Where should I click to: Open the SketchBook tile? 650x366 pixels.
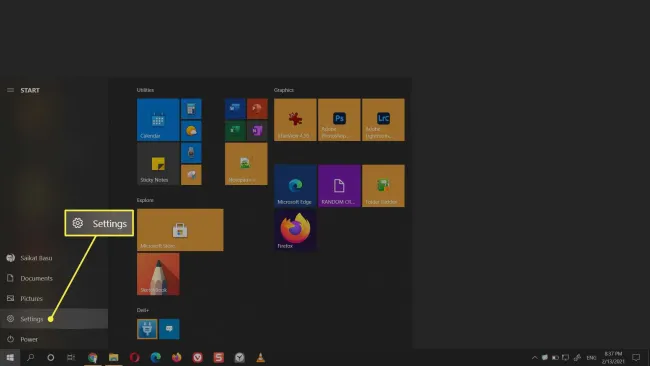(x=158, y=274)
